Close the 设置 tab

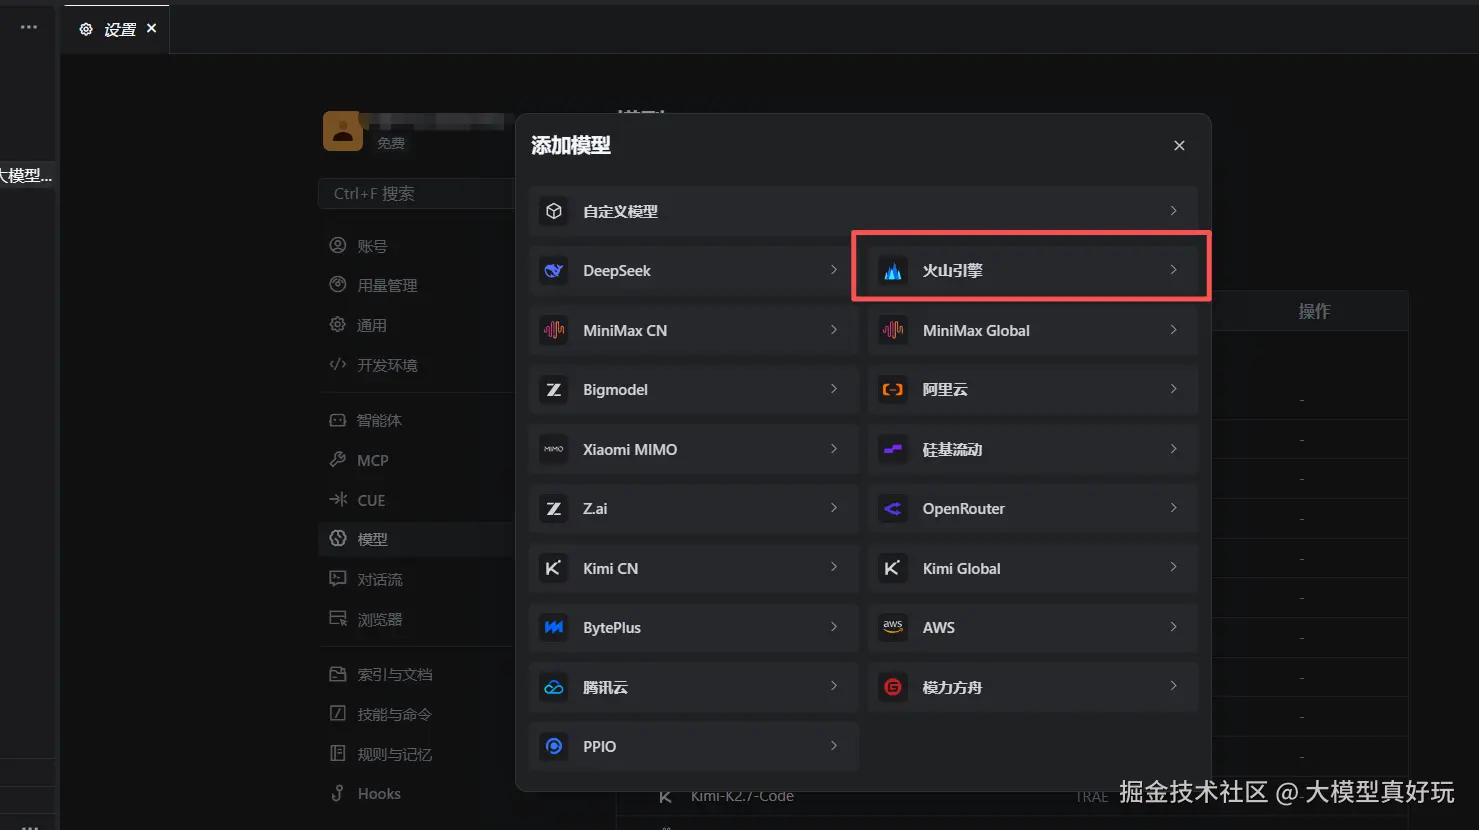152,28
